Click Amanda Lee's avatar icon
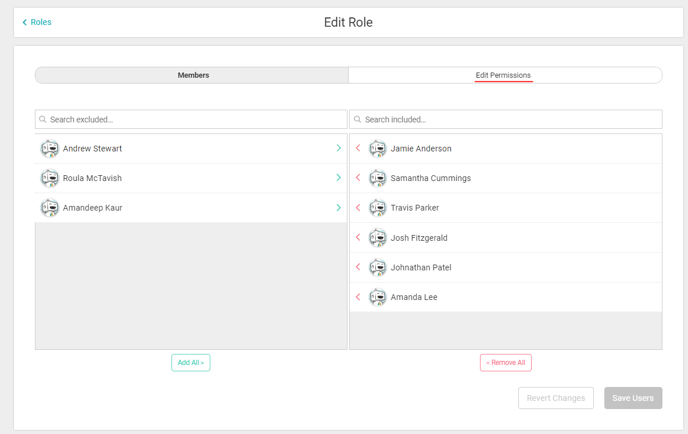Image resolution: width=688 pixels, height=434 pixels. [x=377, y=297]
